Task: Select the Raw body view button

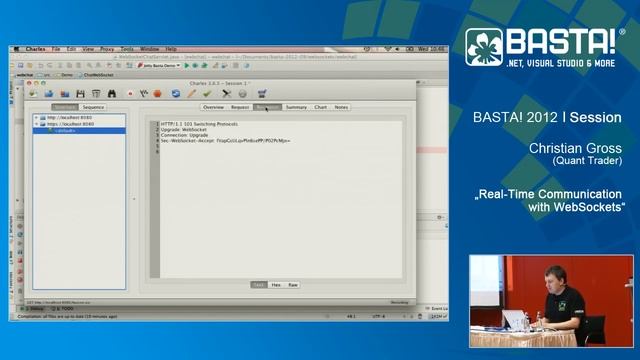Action: click(x=293, y=284)
